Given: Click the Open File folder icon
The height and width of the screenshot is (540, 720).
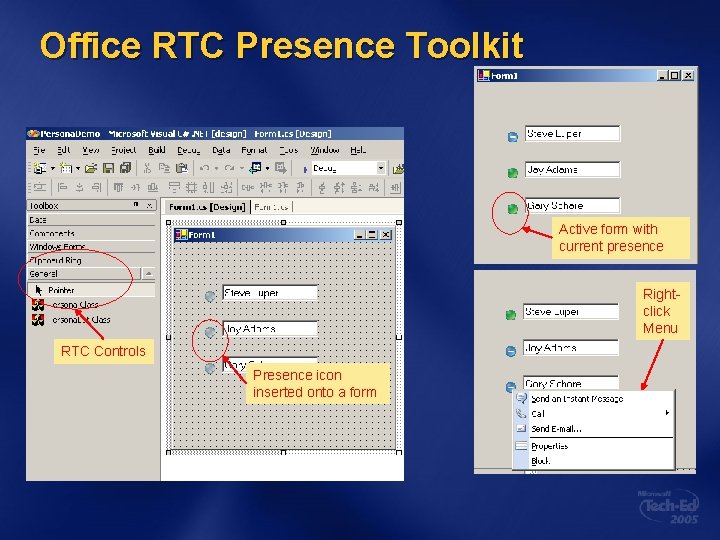Looking at the screenshot, I should coord(91,169).
